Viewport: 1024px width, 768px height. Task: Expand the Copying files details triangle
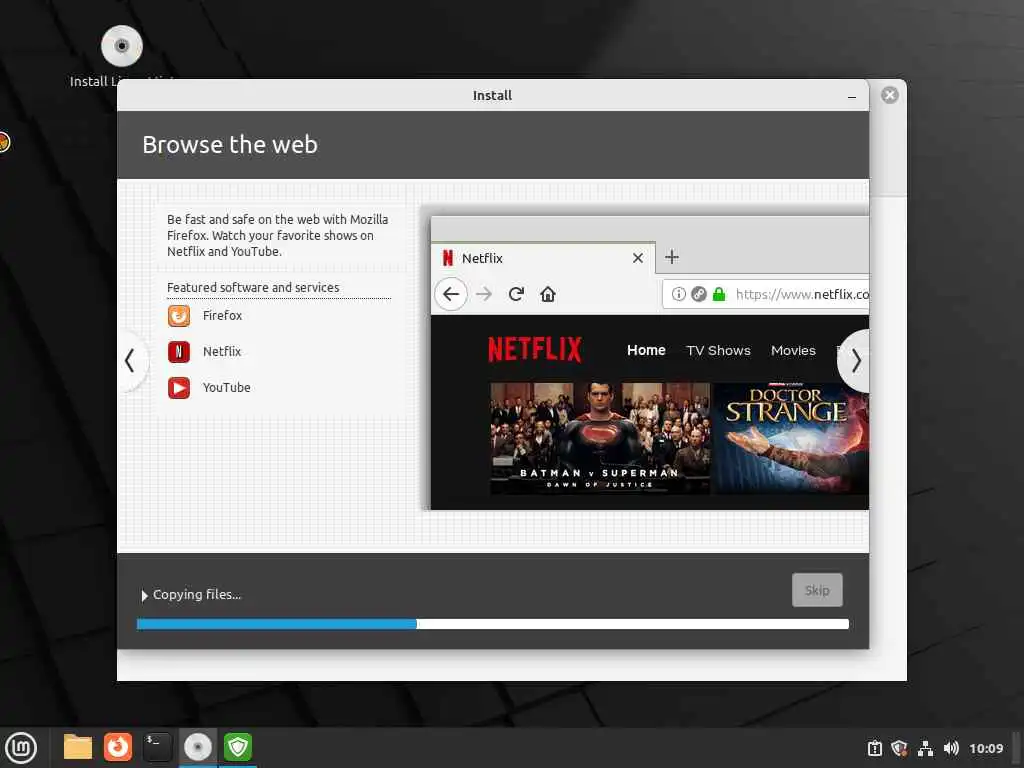(144, 596)
